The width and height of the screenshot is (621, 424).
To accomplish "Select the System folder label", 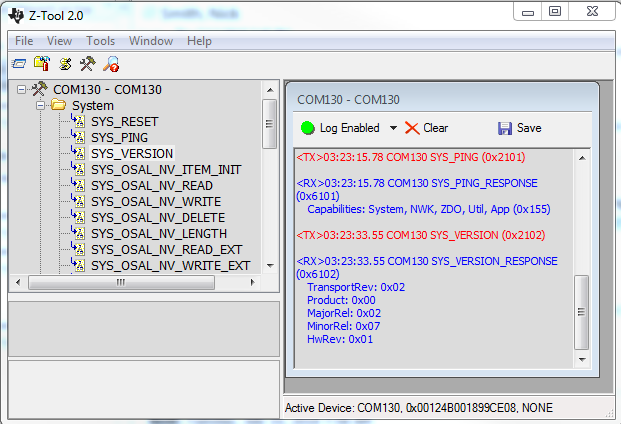I will click(x=93, y=106).
